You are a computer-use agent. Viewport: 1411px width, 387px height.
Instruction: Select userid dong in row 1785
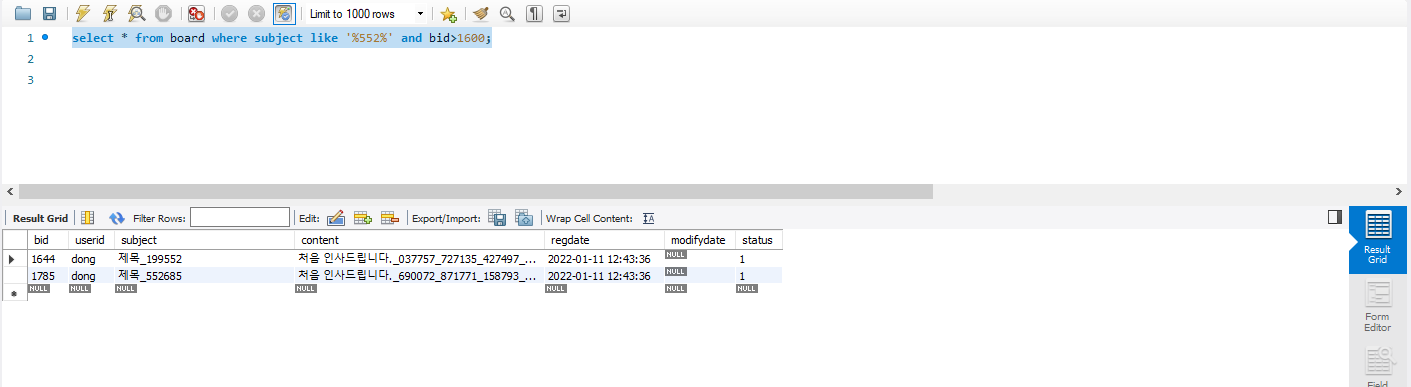point(91,275)
